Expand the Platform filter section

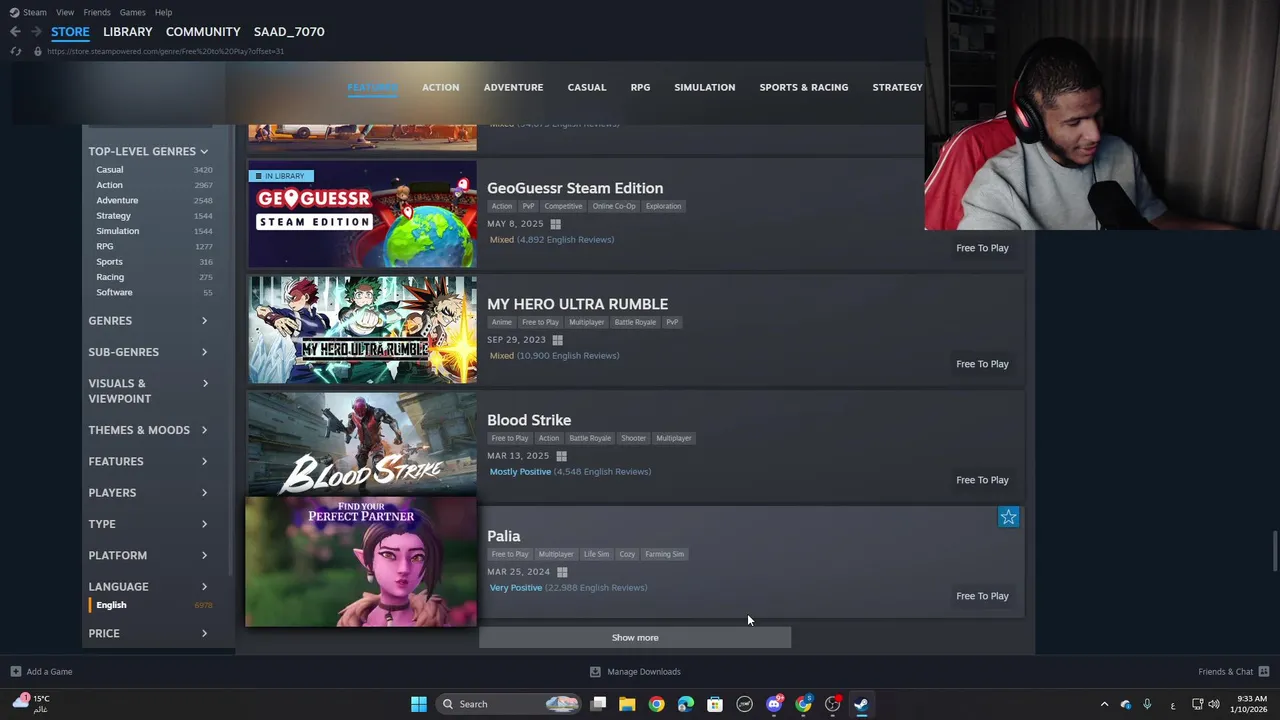[x=148, y=555]
